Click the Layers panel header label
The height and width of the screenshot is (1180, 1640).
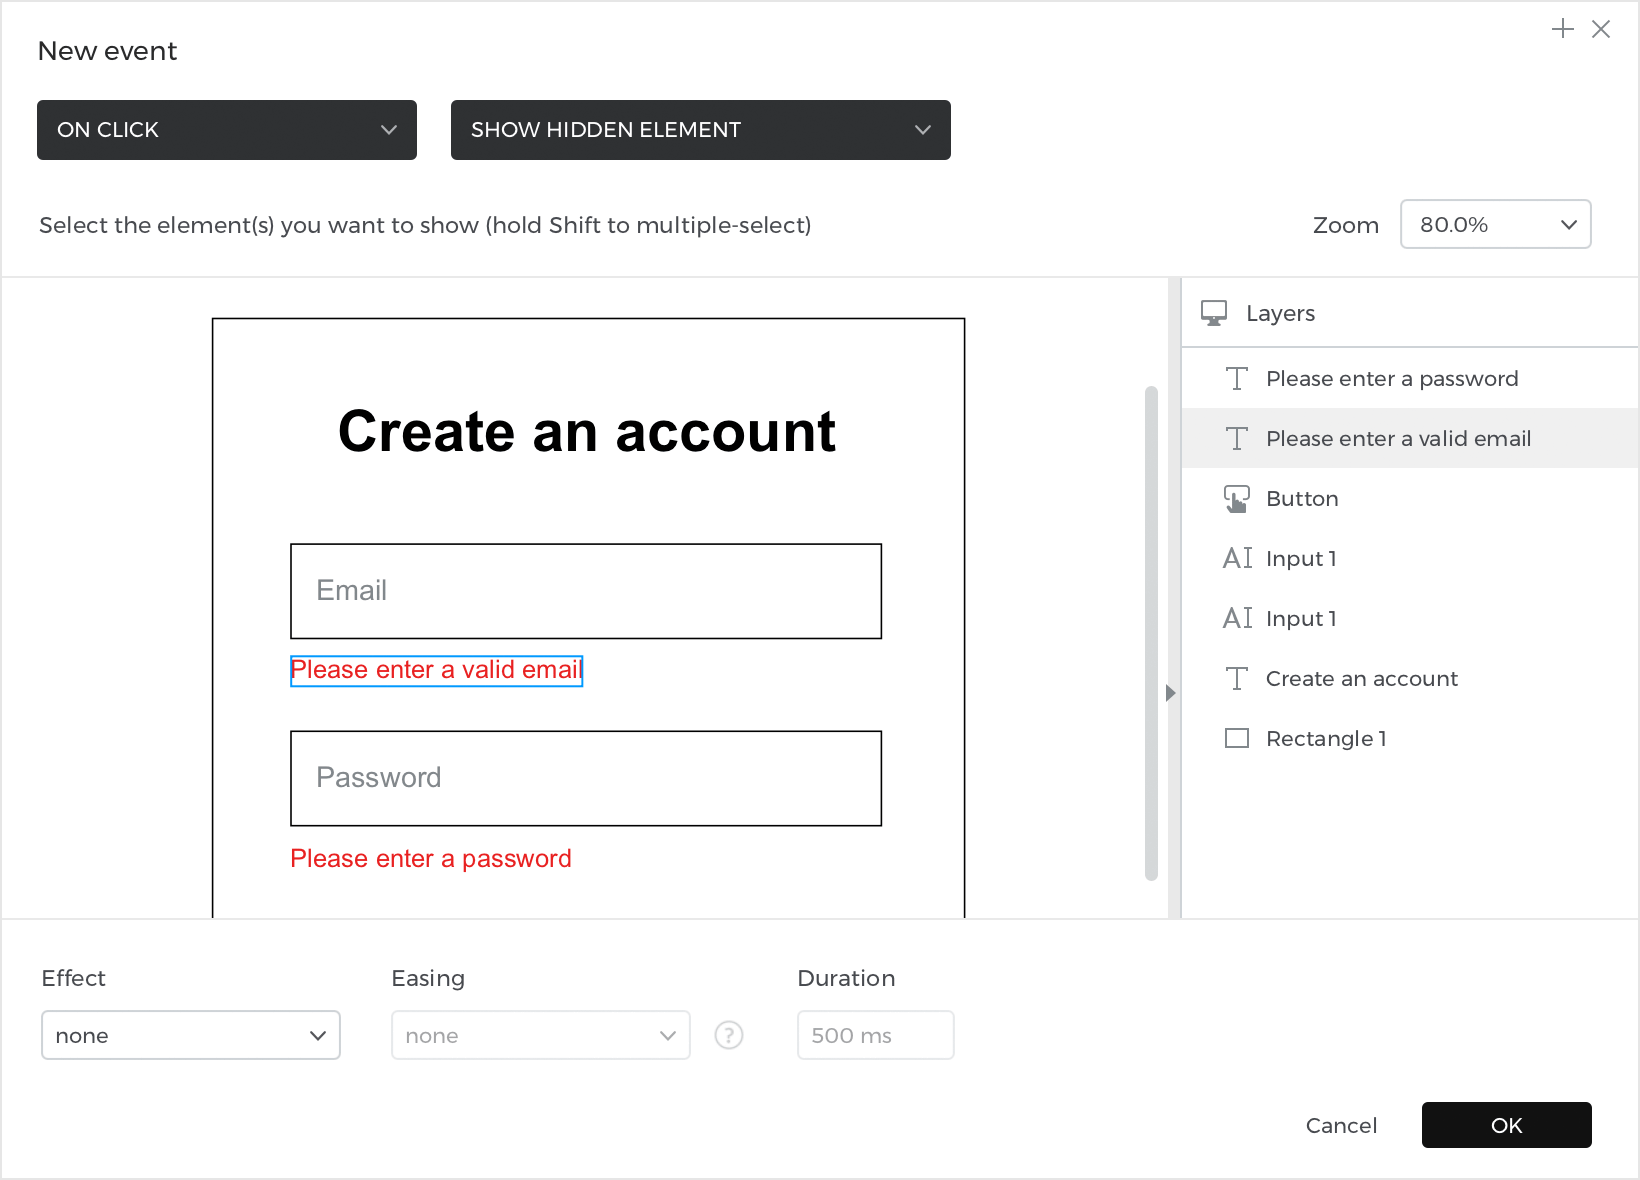point(1280,313)
